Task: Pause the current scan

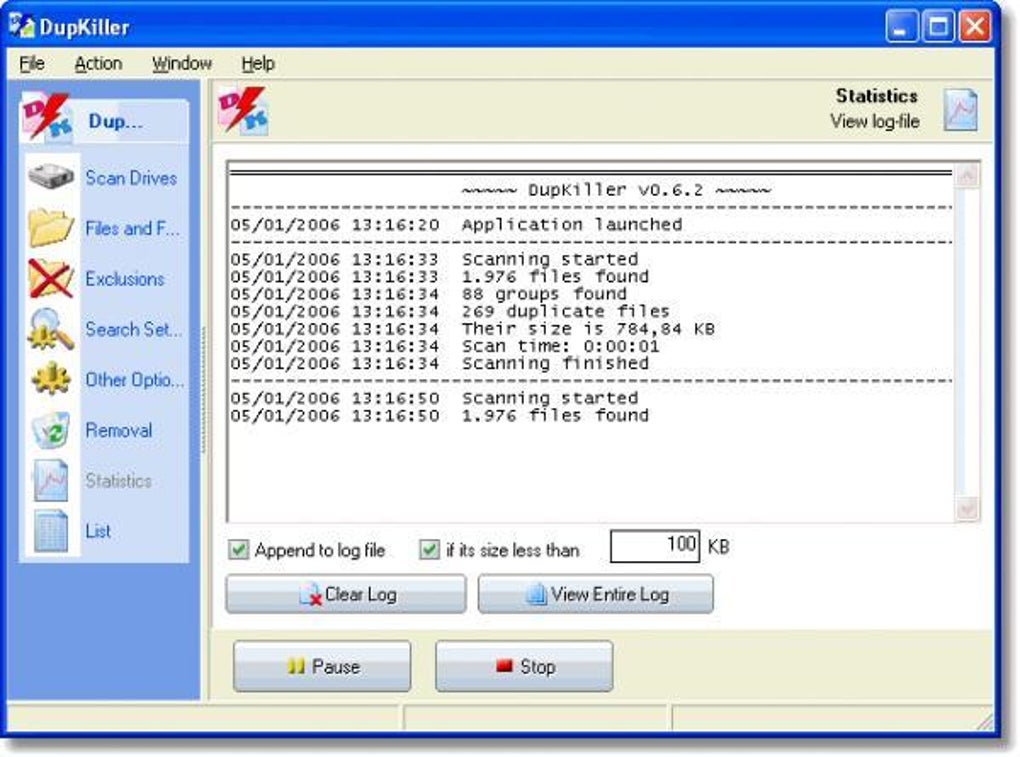Action: click(322, 666)
